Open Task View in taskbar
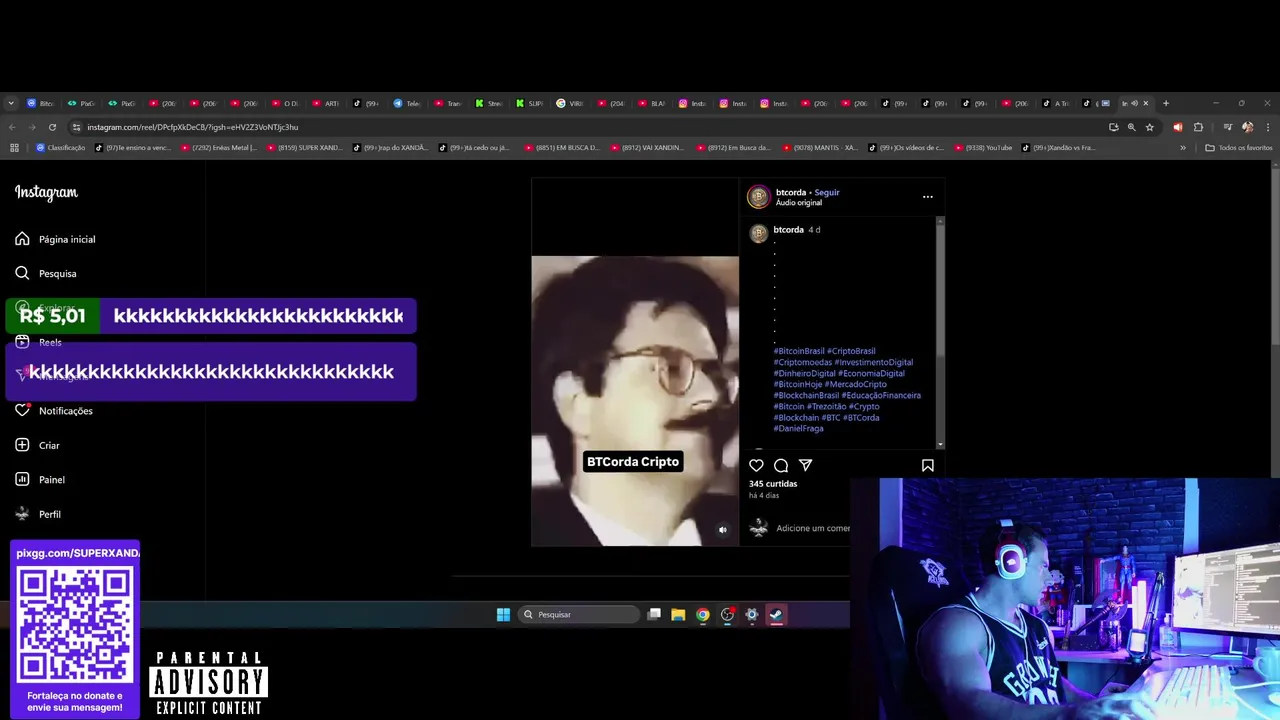The image size is (1280, 720). coord(654,614)
